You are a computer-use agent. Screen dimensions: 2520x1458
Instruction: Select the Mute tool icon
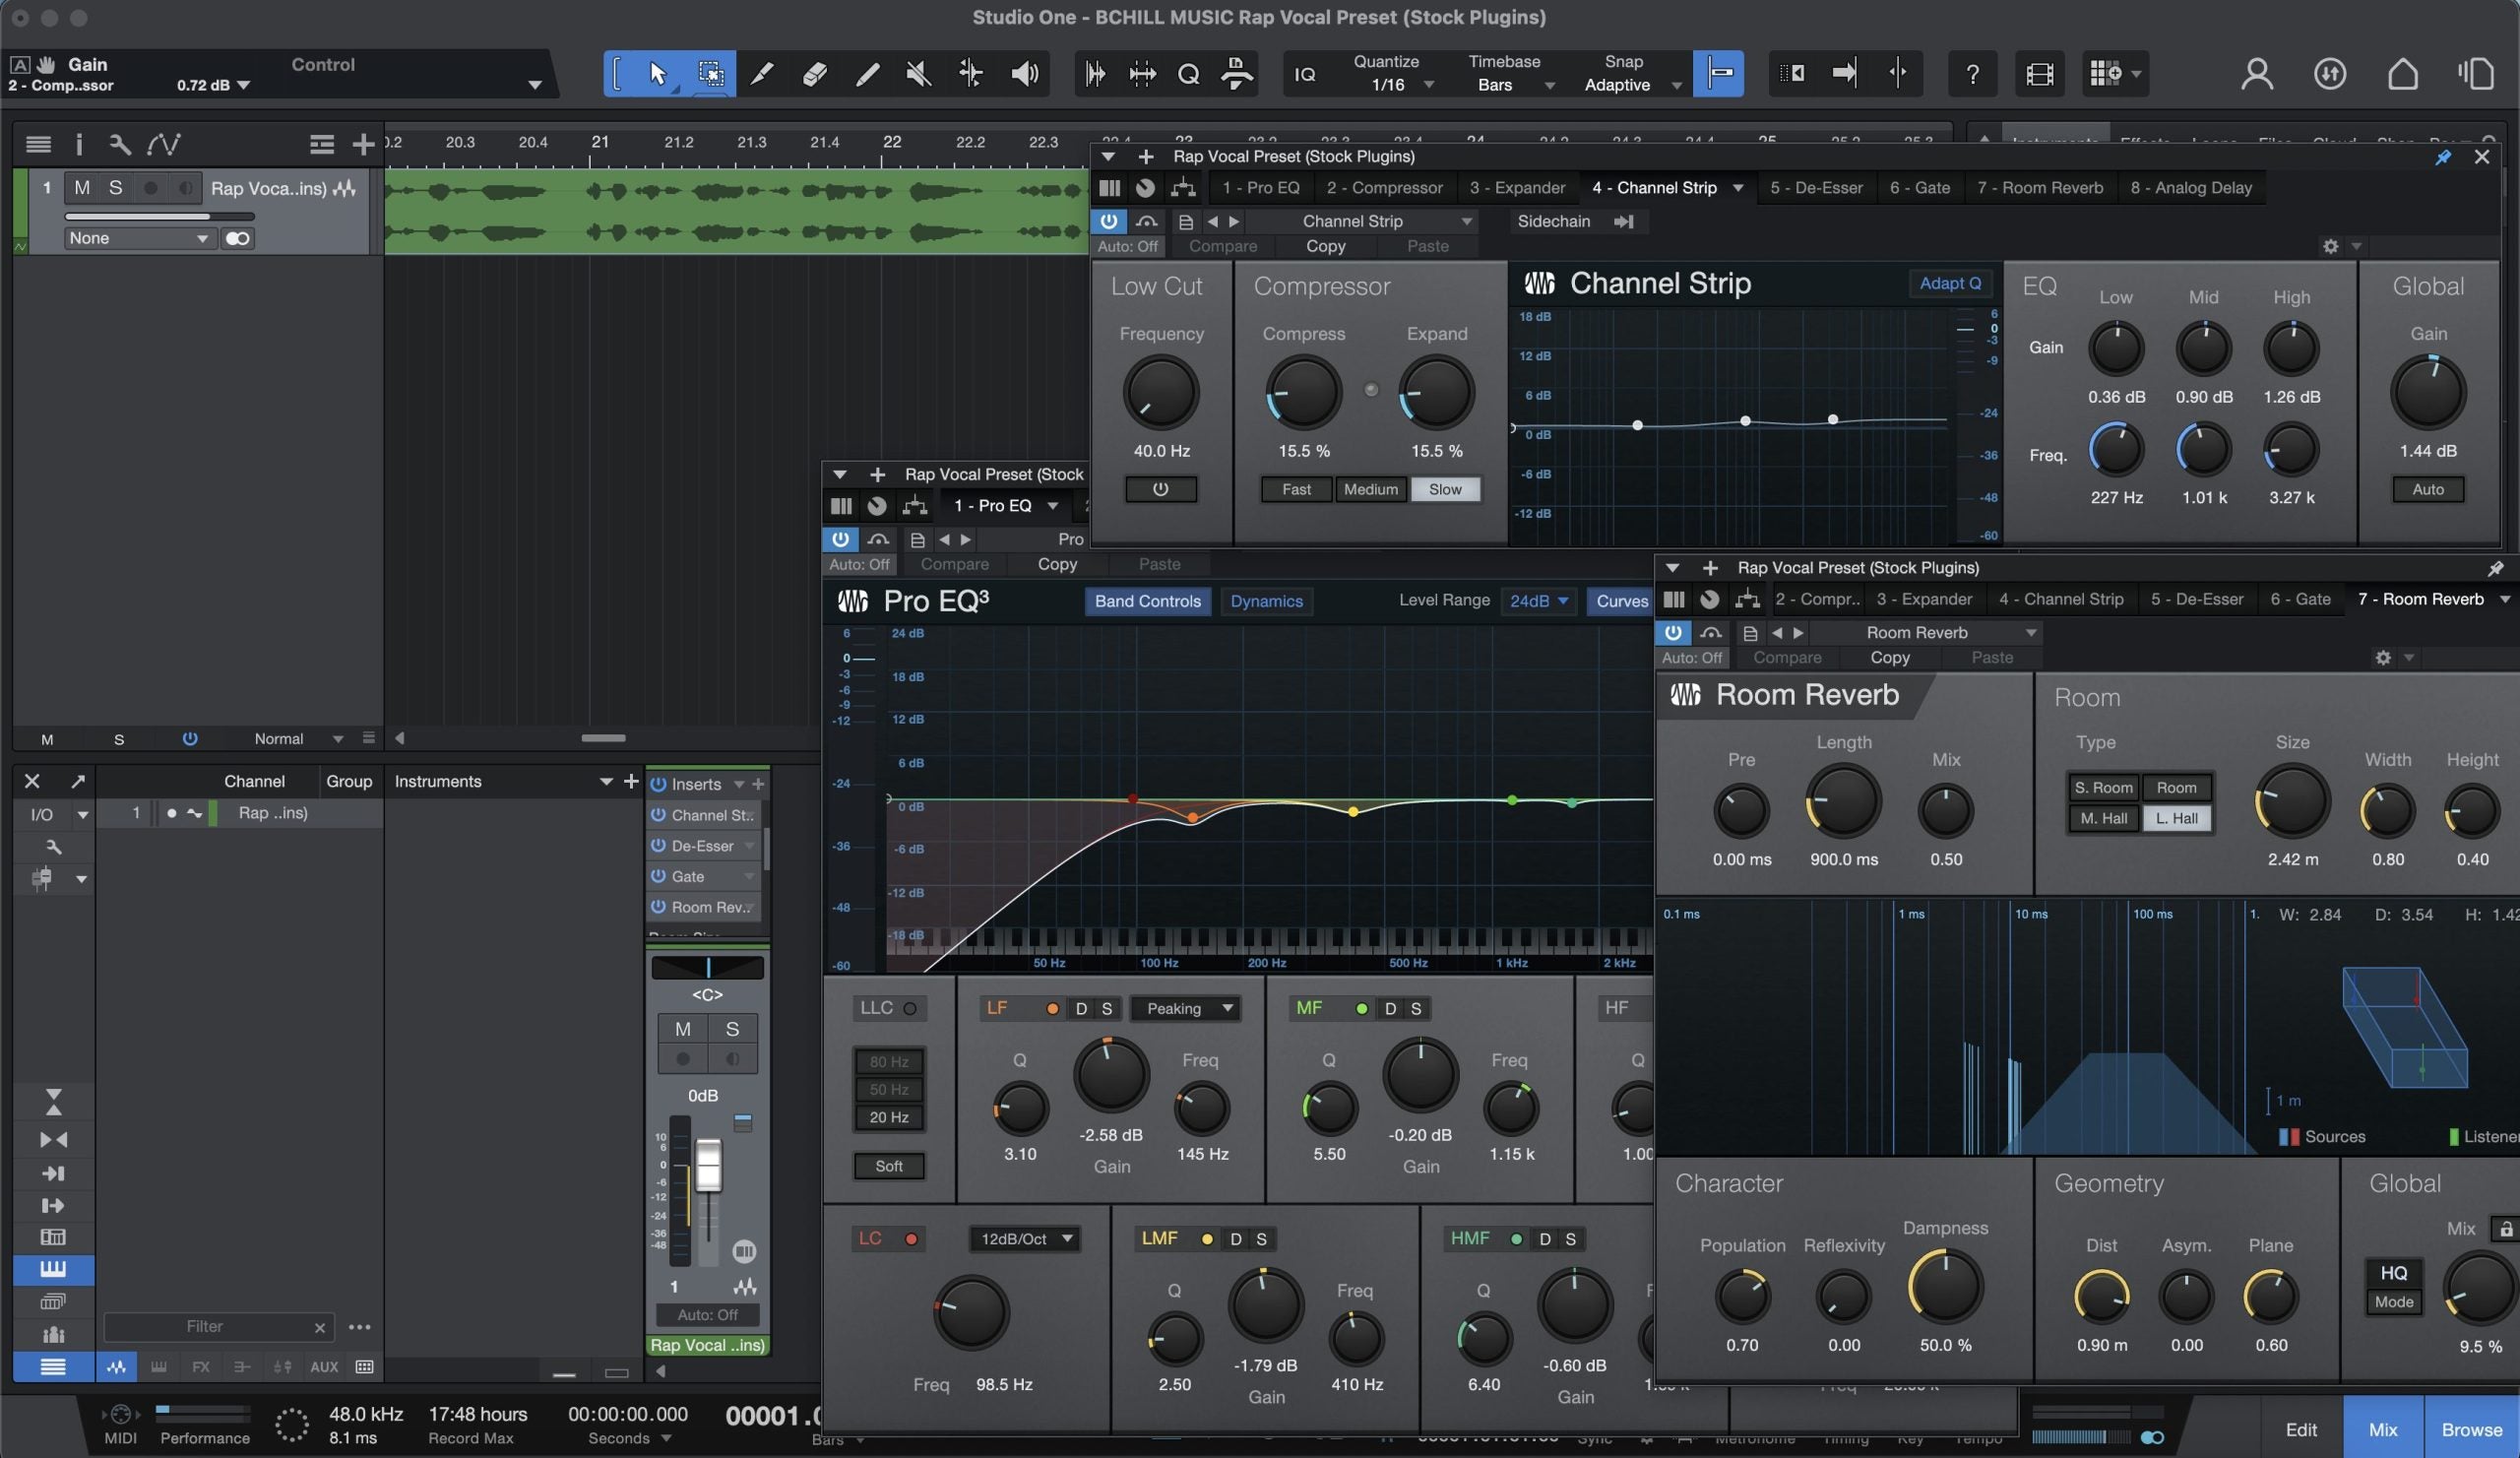pyautogui.click(x=918, y=73)
